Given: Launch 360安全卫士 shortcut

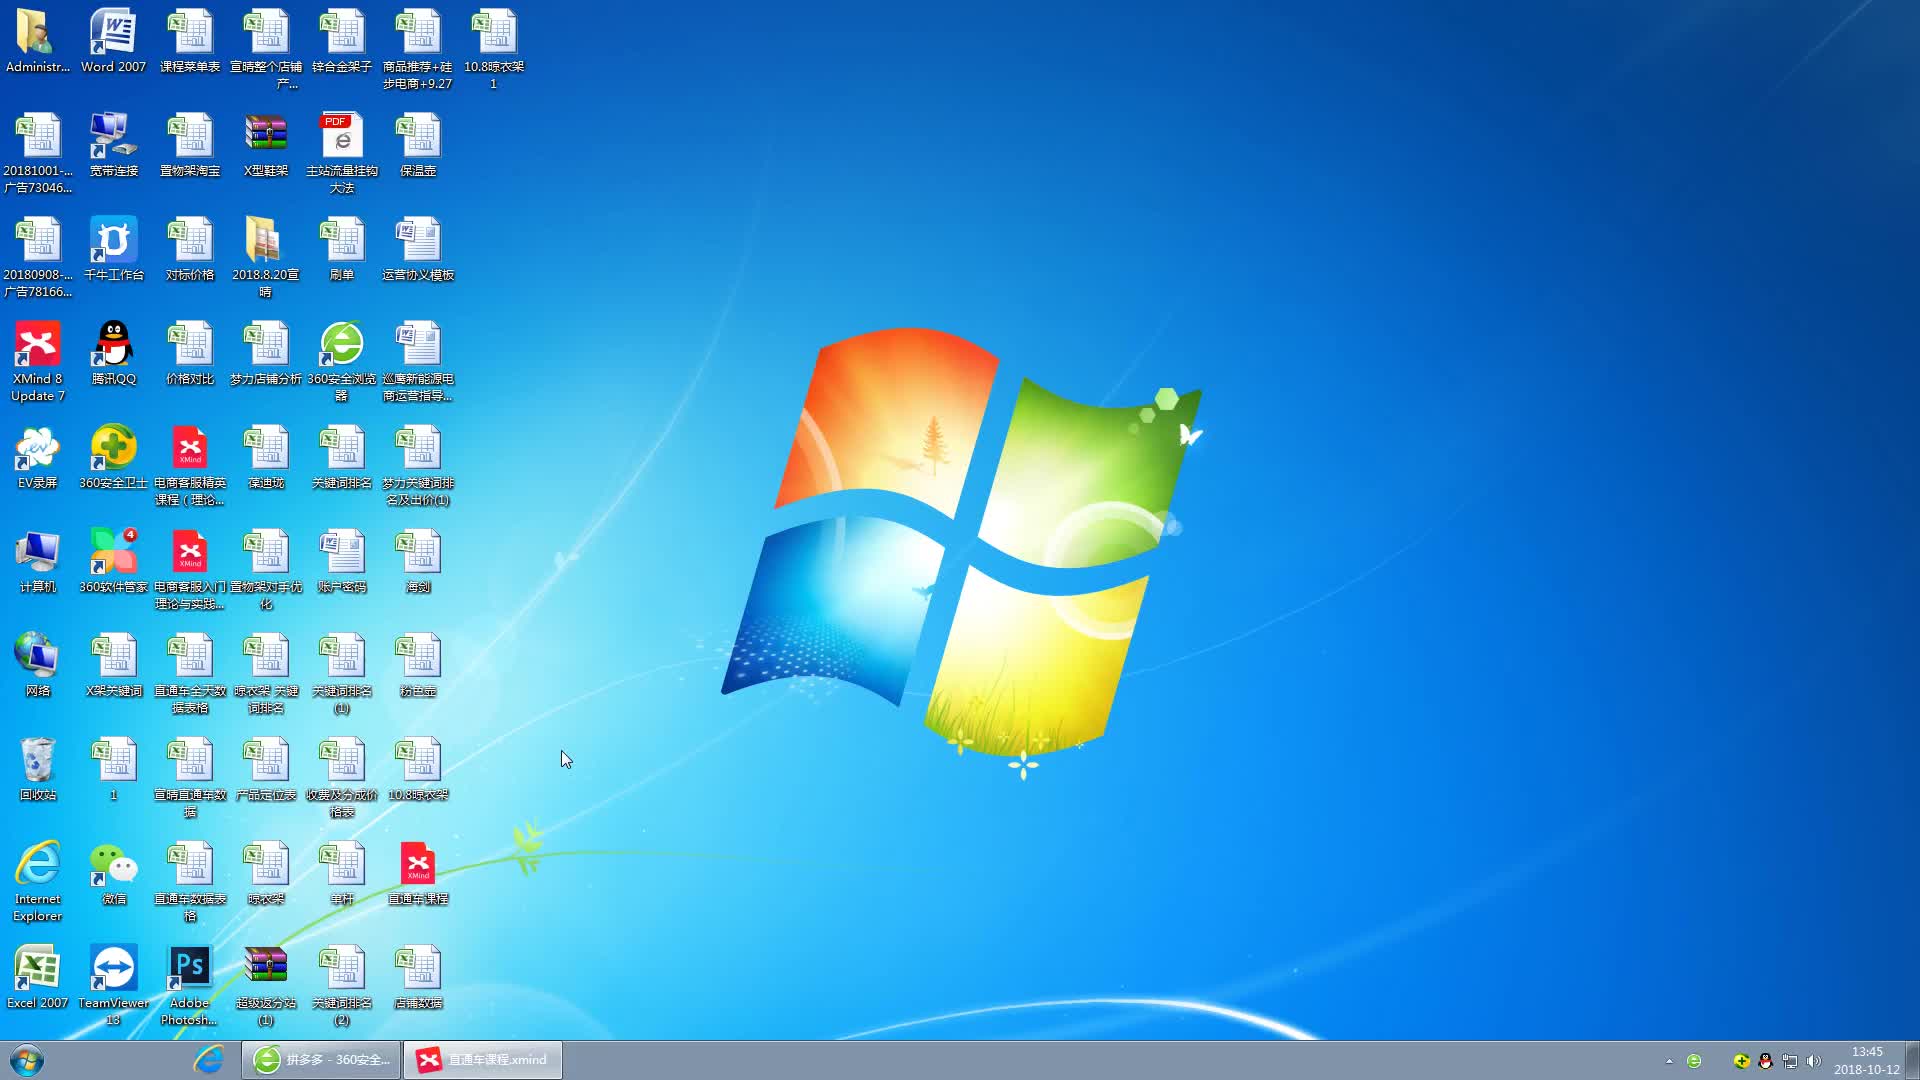Looking at the screenshot, I should pyautogui.click(x=113, y=457).
